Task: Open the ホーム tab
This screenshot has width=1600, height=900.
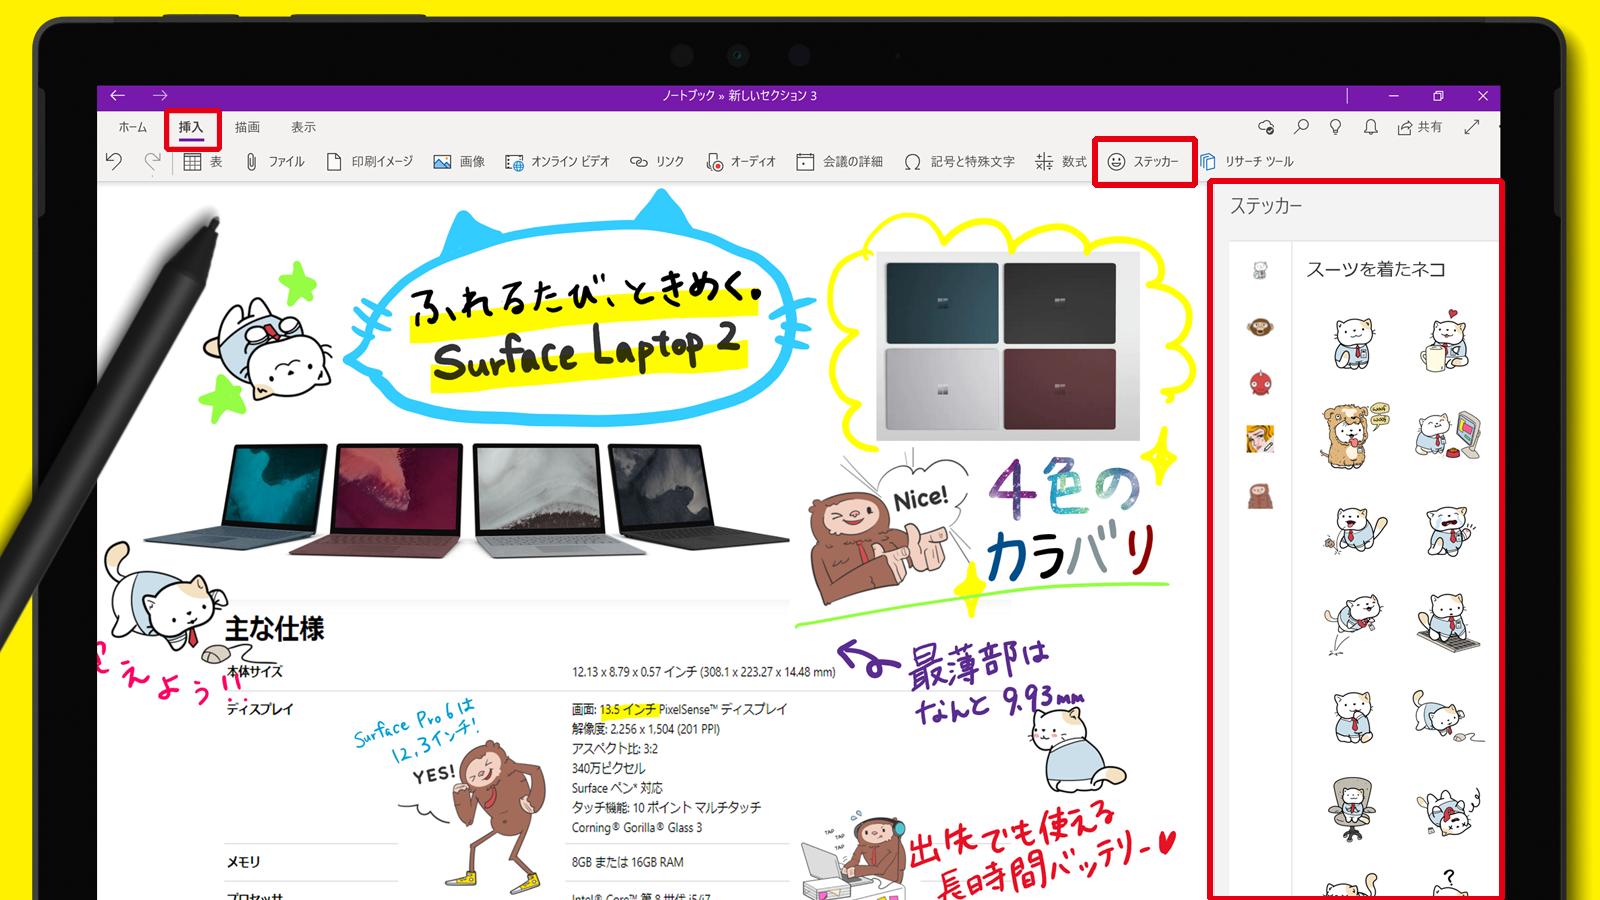Action: click(x=133, y=127)
